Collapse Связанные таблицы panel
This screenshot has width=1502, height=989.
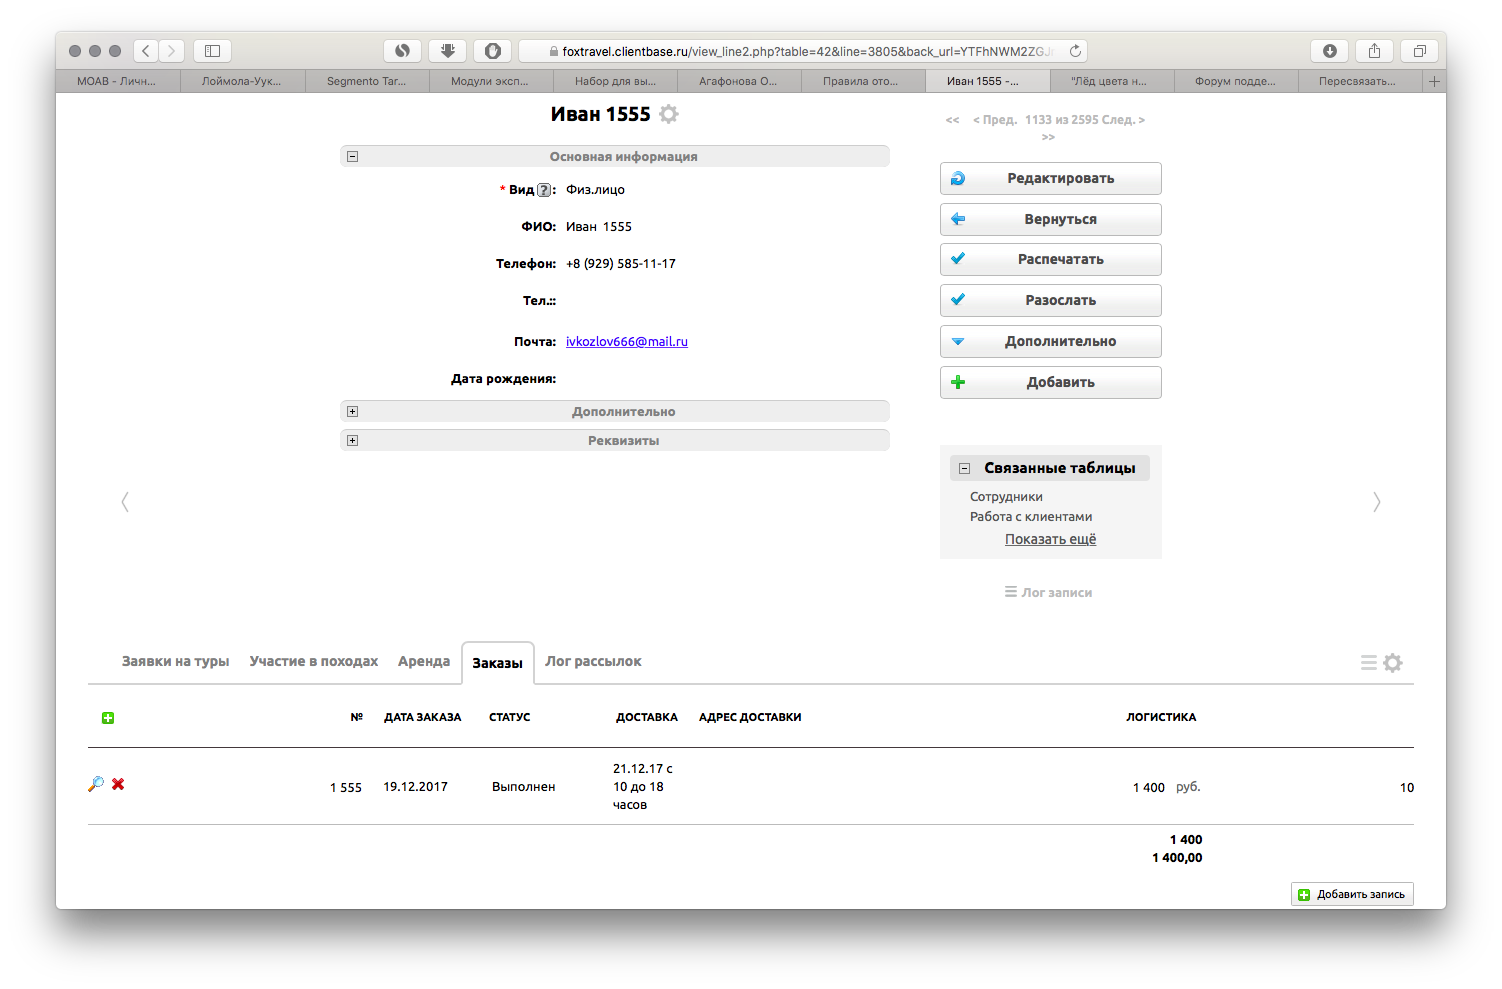point(964,468)
